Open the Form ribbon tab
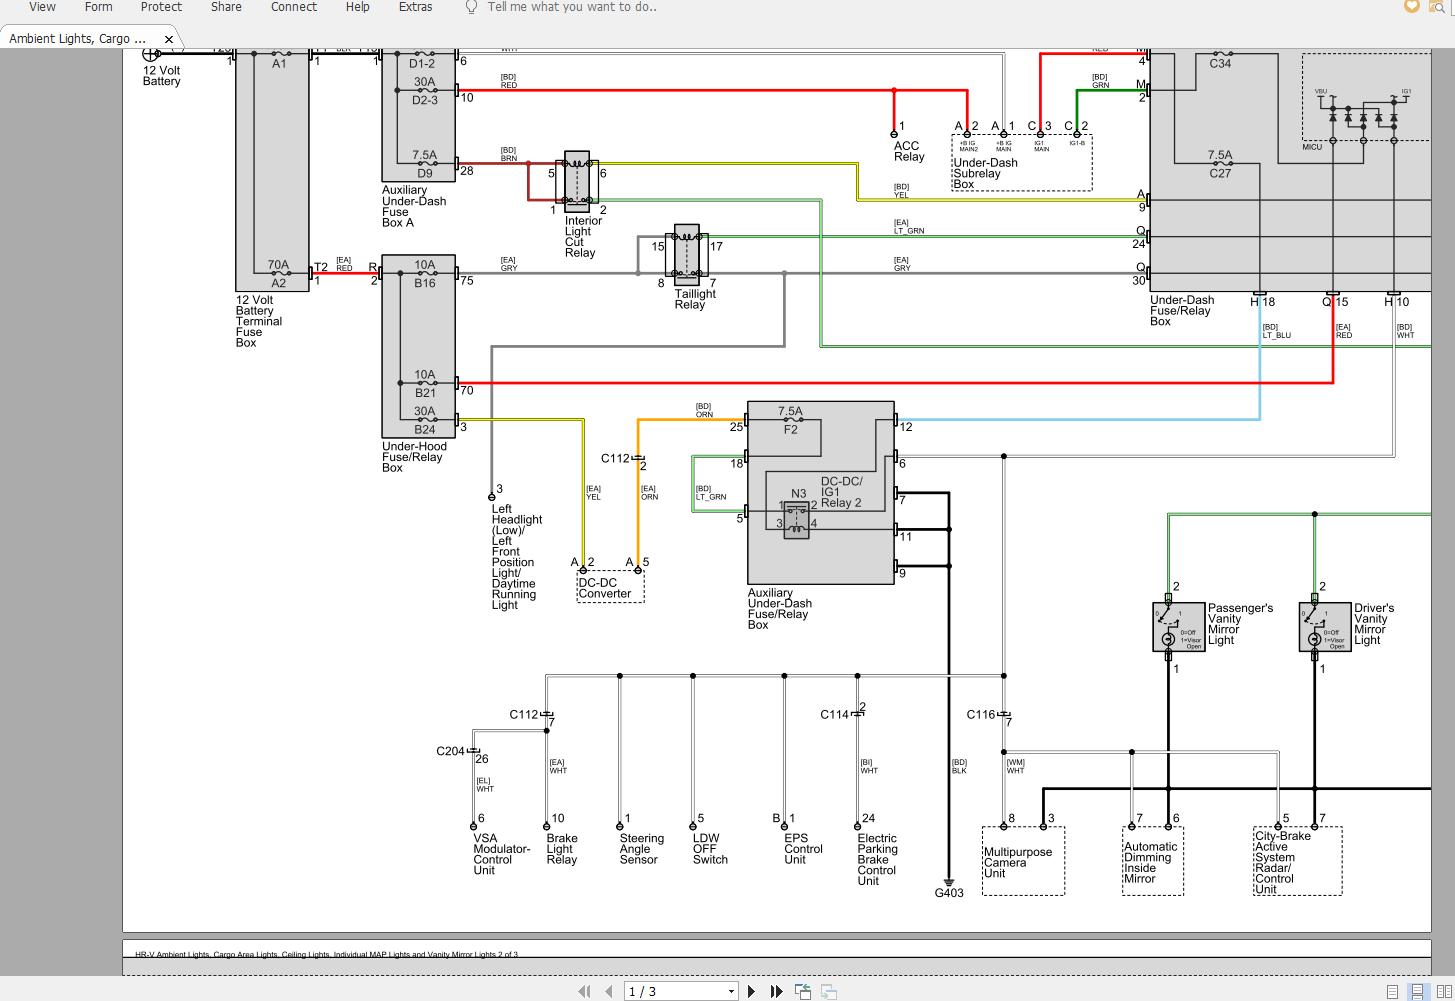Viewport: 1455px width, 1001px height. [98, 7]
